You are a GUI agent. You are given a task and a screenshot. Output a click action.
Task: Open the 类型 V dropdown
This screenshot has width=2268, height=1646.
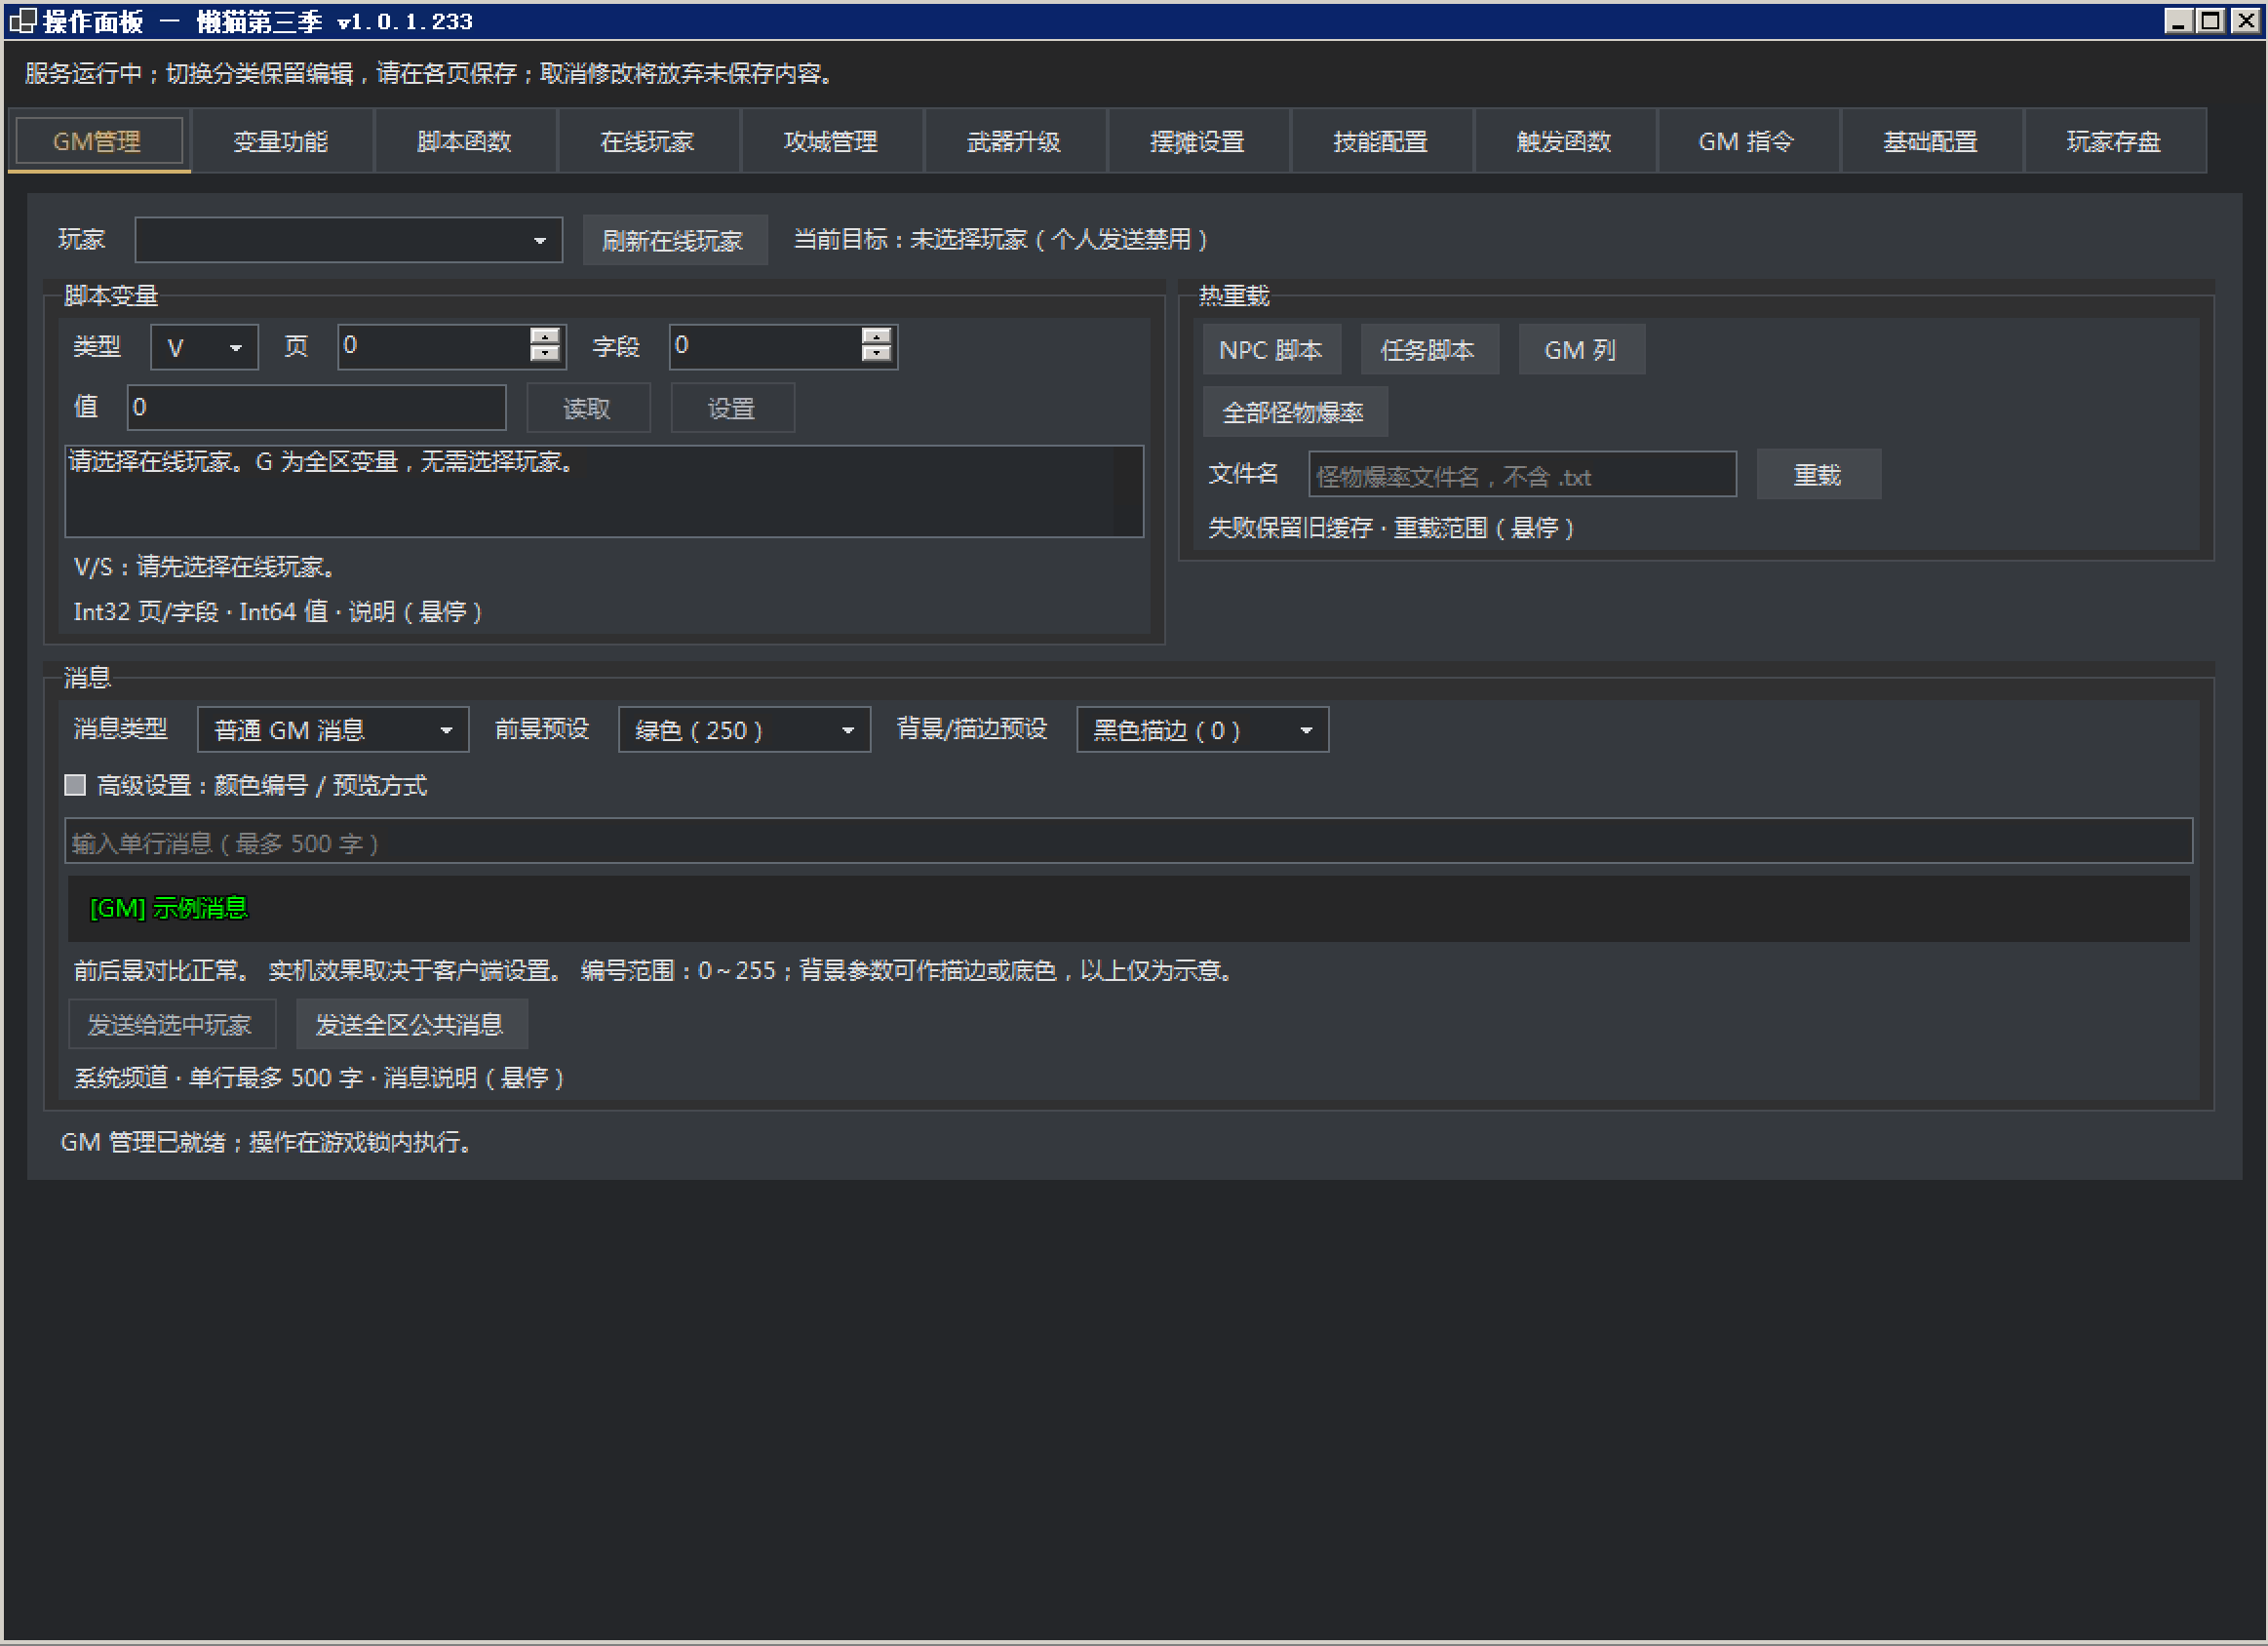204,347
